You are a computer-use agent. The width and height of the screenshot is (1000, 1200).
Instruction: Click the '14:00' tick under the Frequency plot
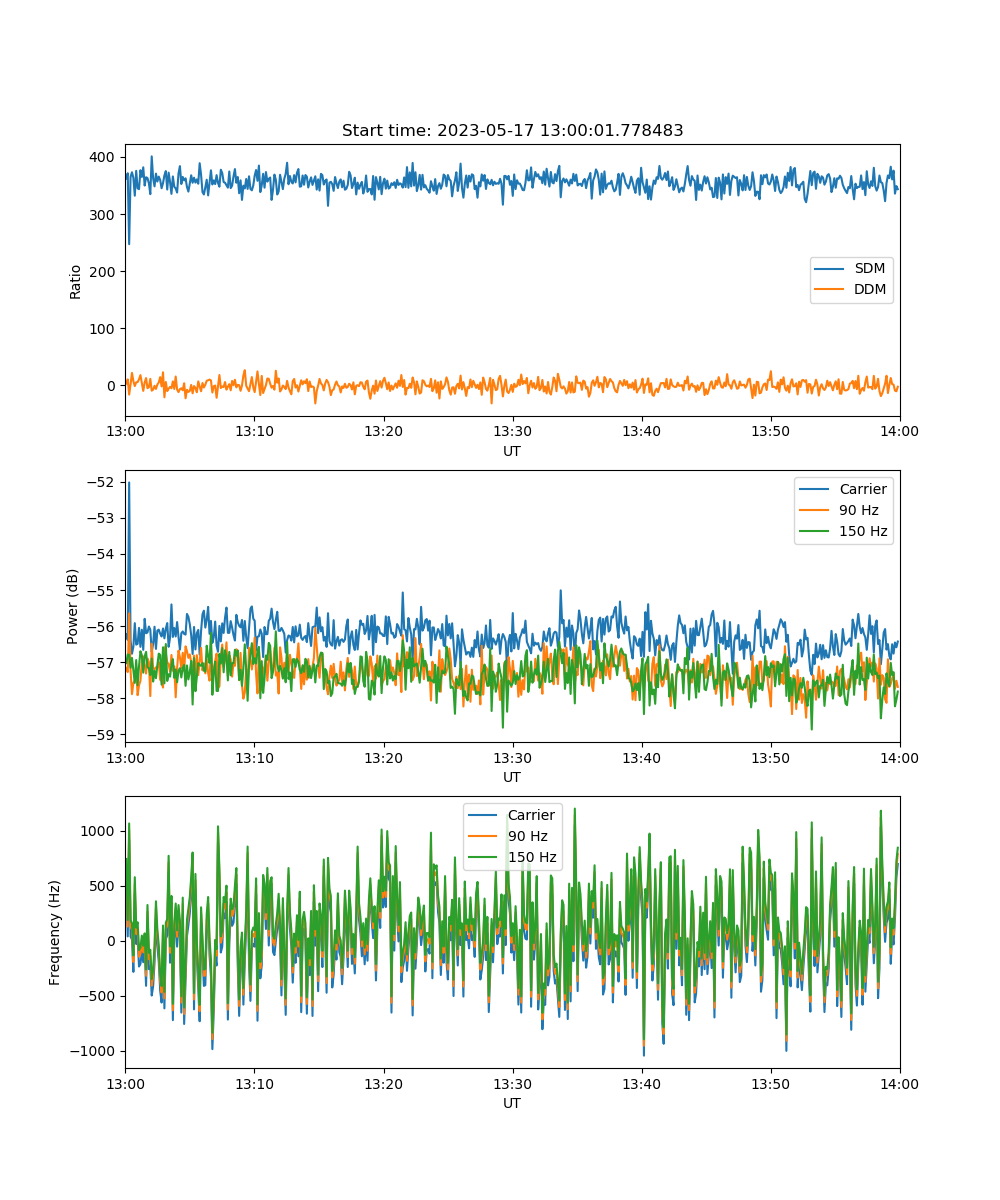click(900, 1083)
